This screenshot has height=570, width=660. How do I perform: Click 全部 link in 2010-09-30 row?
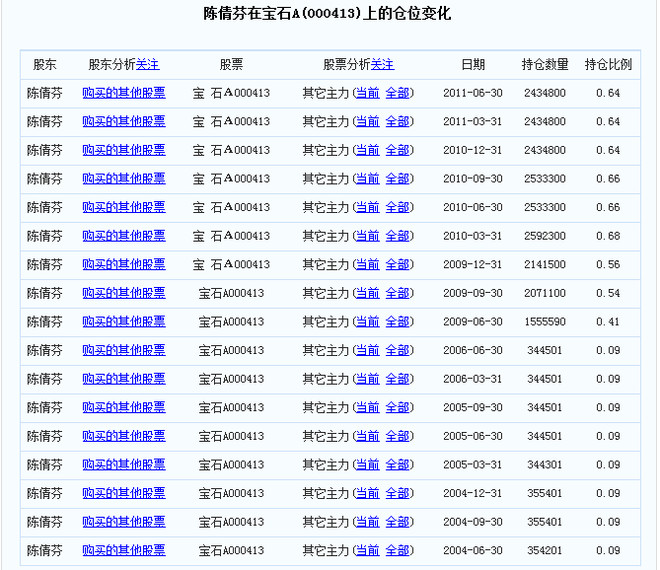397,179
